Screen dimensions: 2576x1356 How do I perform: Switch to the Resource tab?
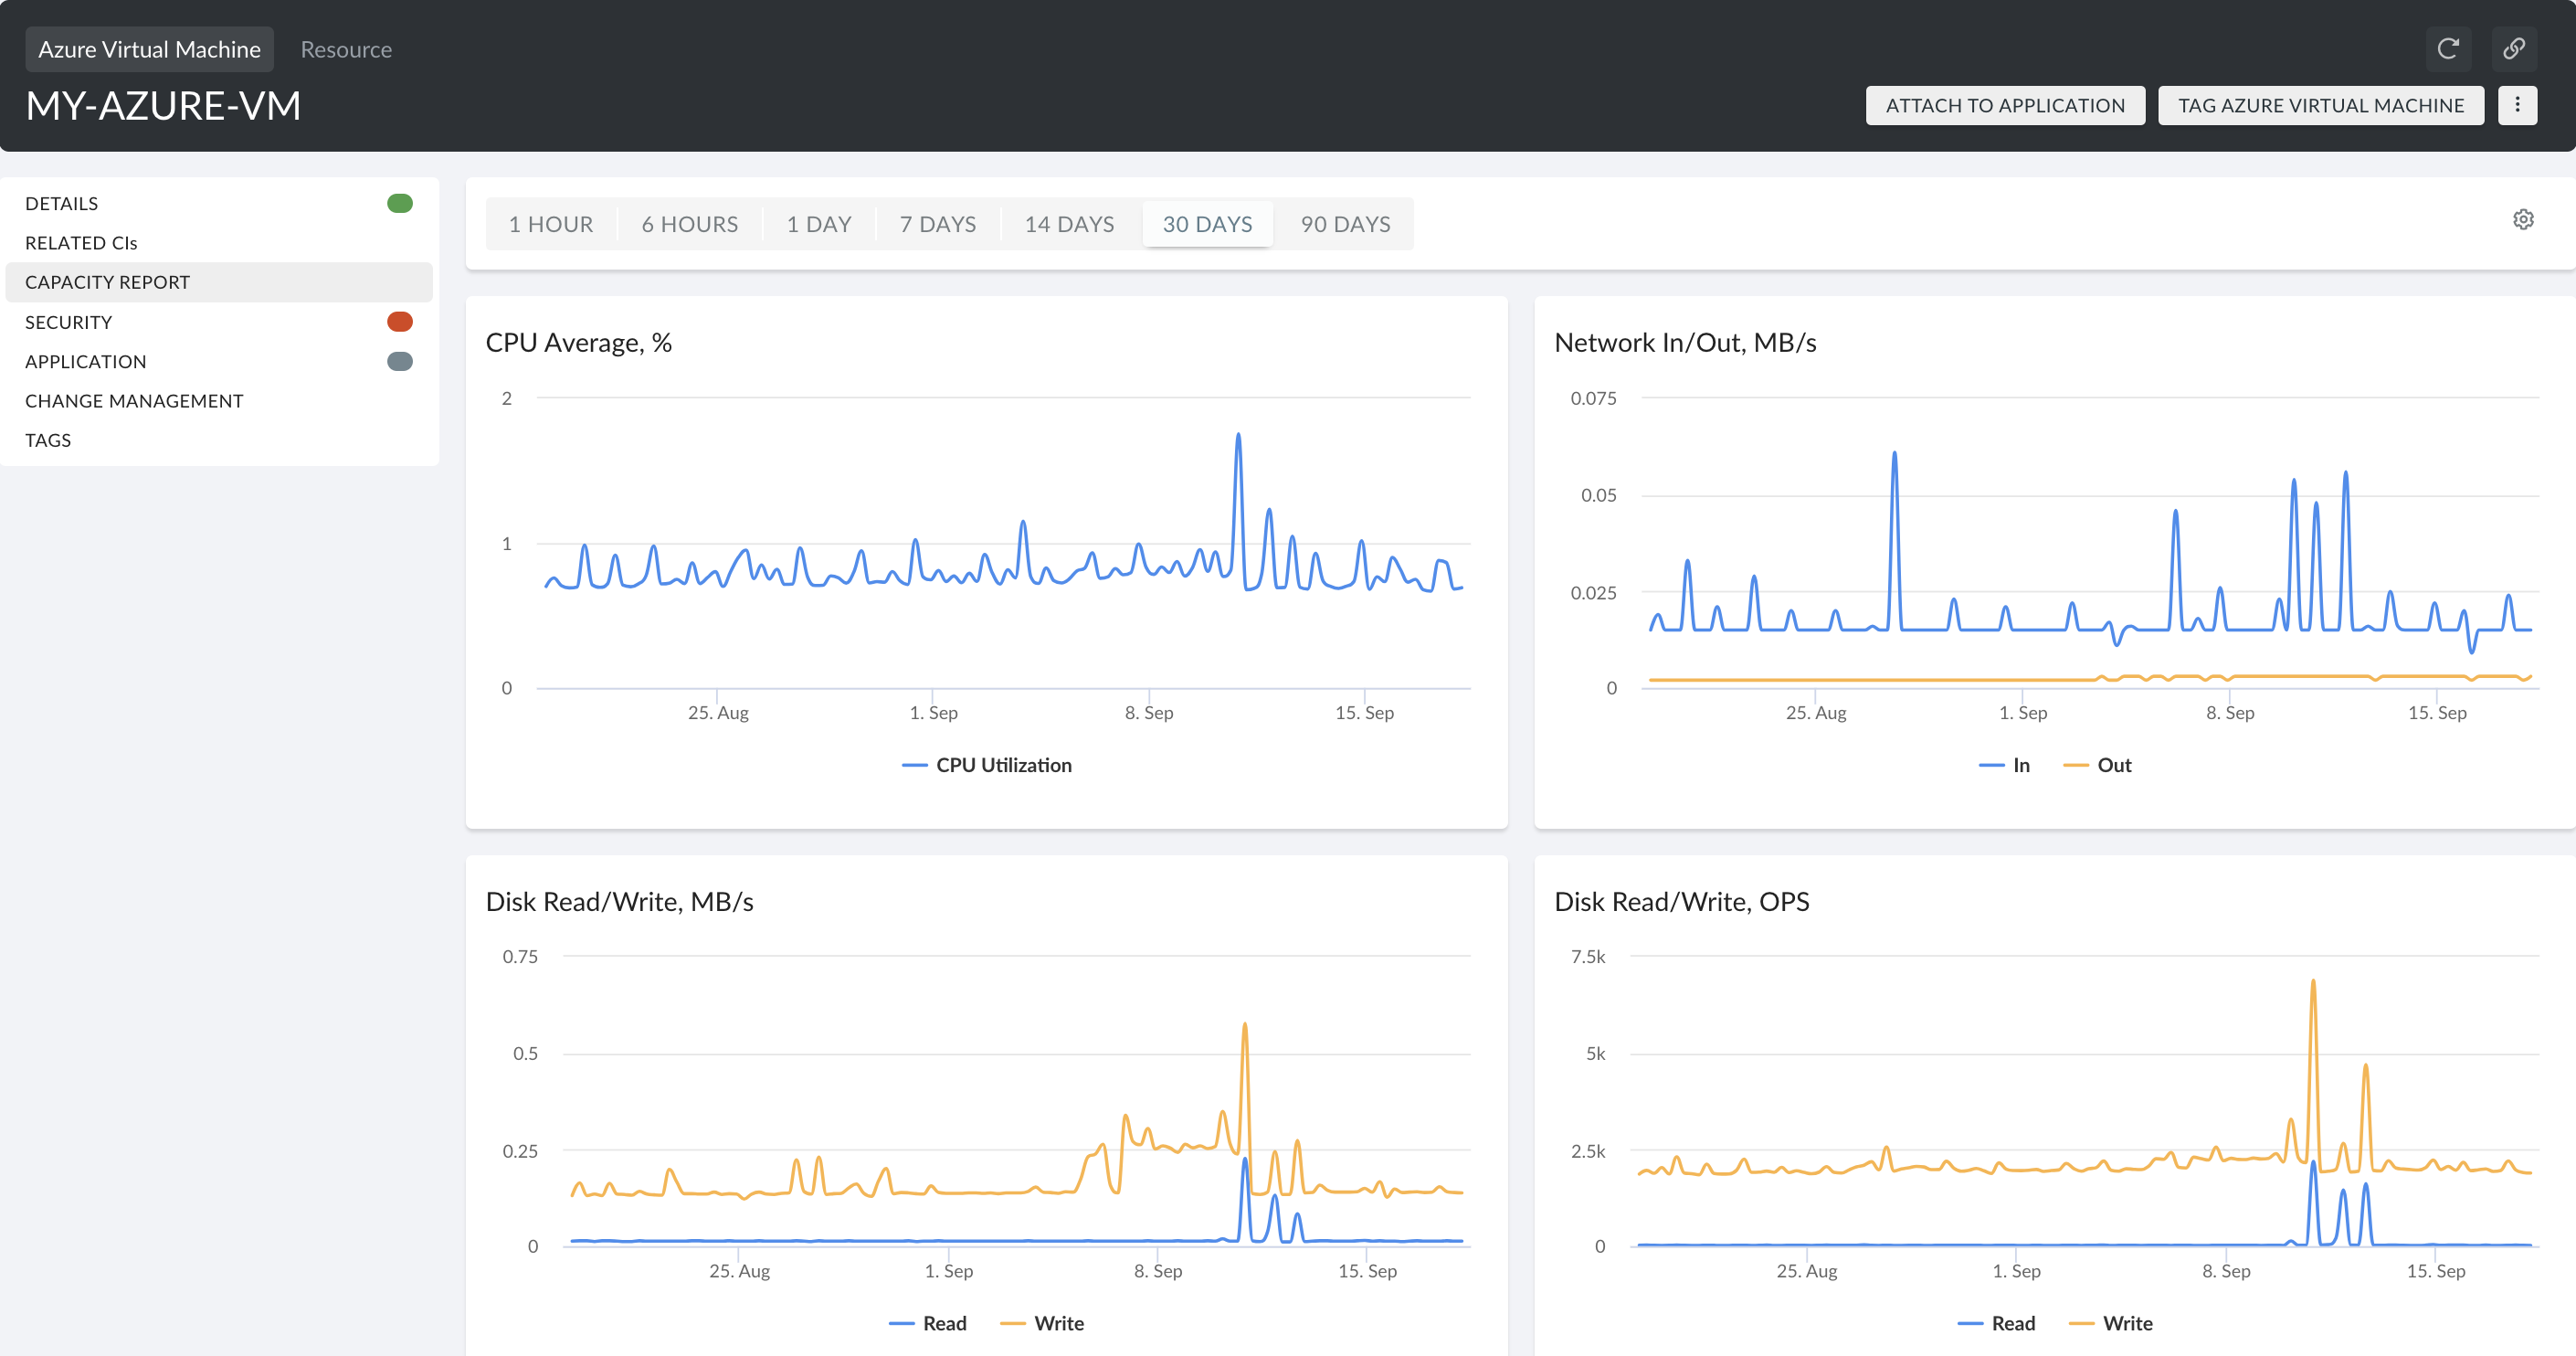[x=345, y=48]
